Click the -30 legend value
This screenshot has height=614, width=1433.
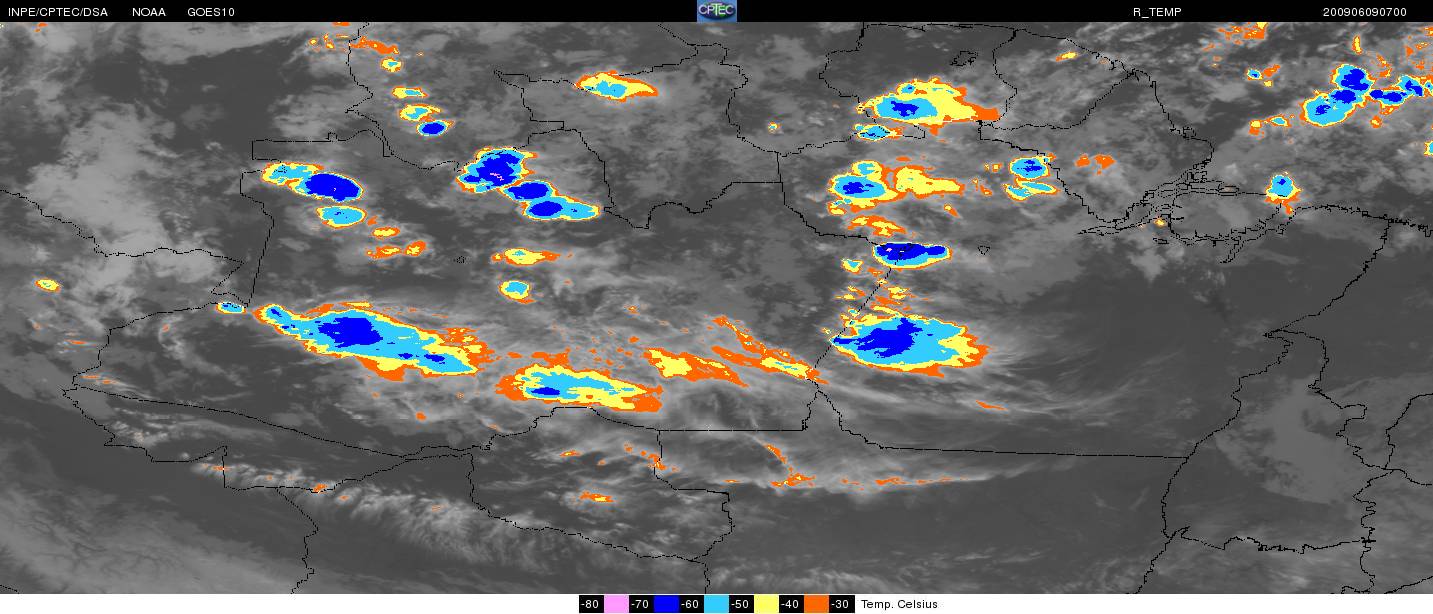click(x=840, y=604)
